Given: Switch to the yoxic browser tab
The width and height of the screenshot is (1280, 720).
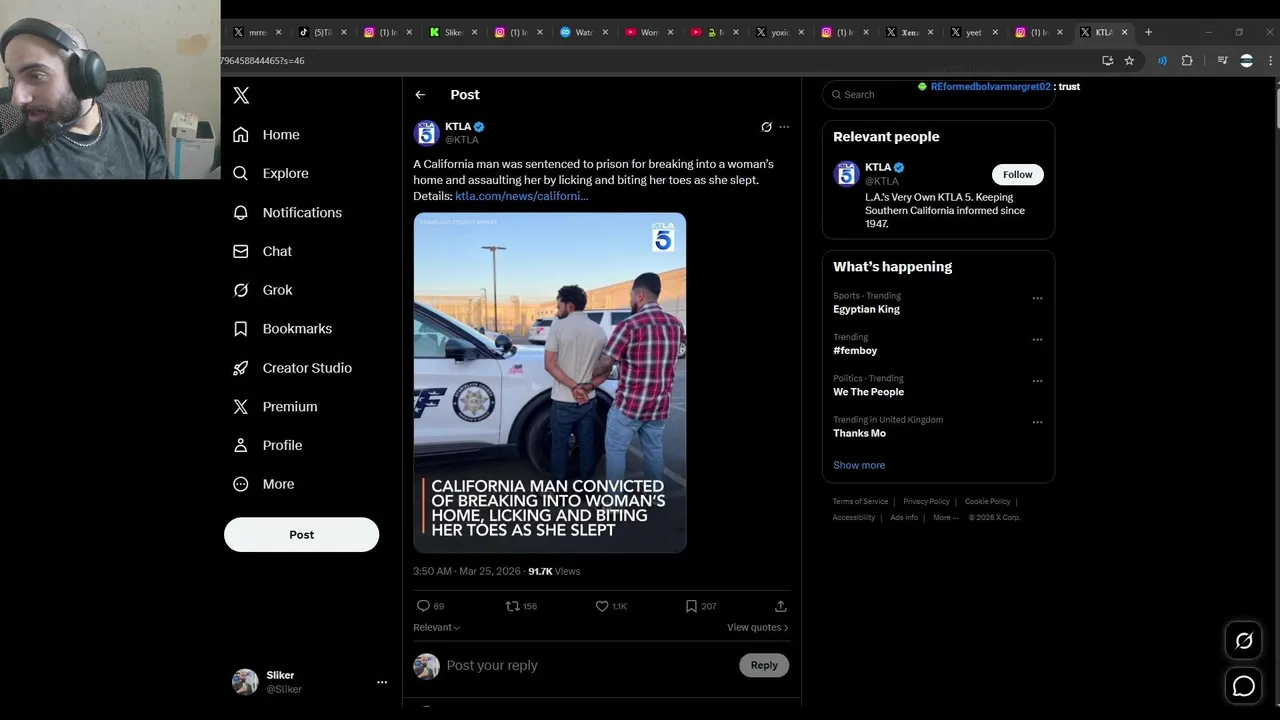Looking at the screenshot, I should (x=779, y=32).
